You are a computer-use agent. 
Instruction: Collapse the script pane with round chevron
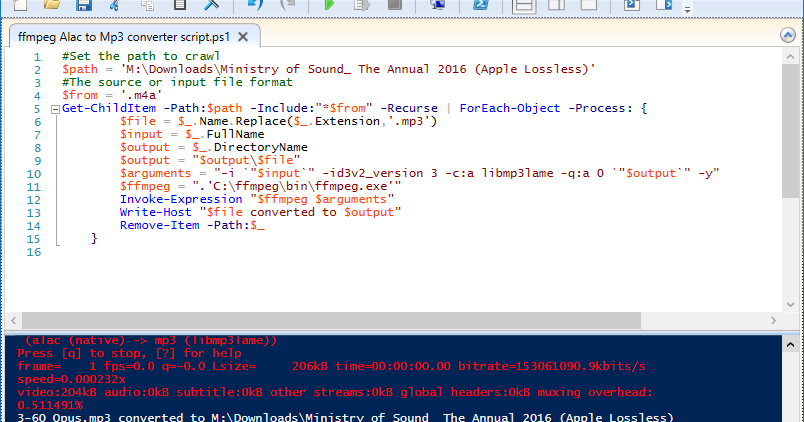point(788,35)
